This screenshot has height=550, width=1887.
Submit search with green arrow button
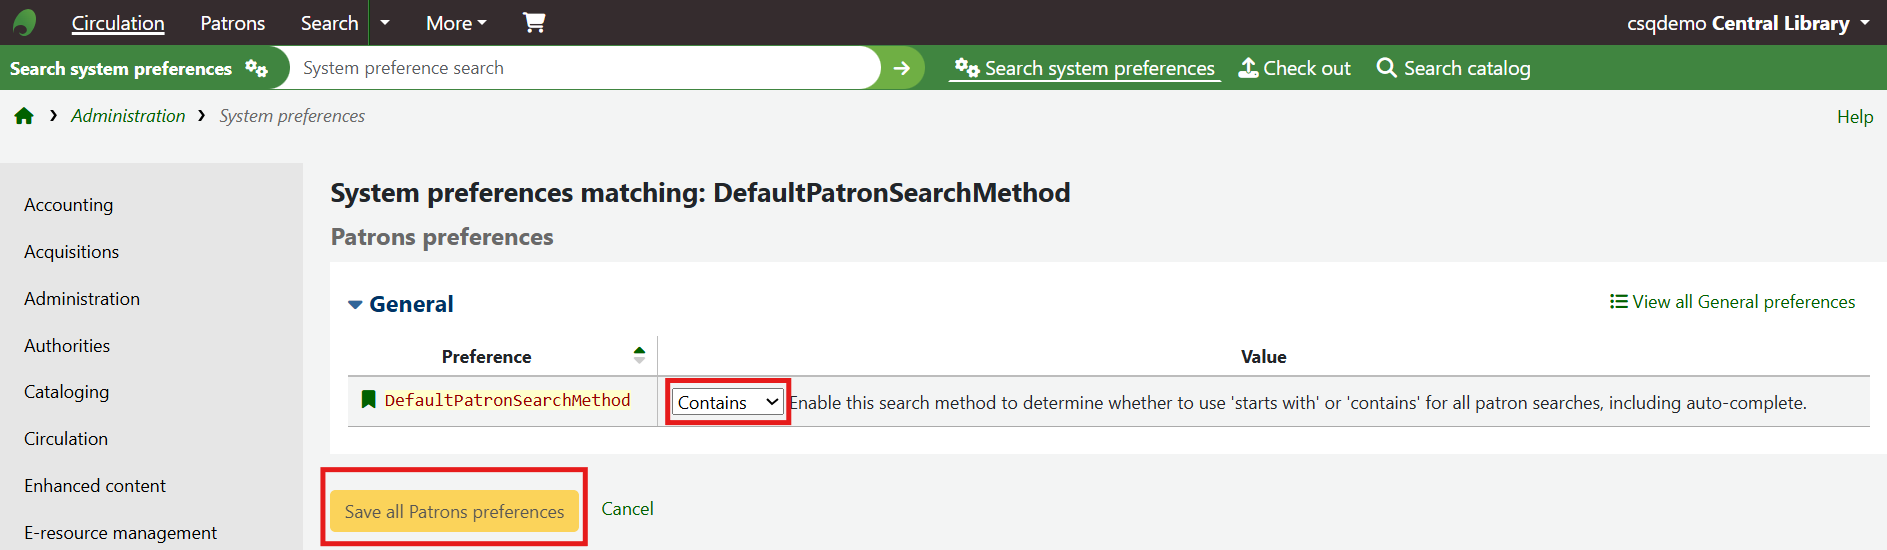(x=902, y=68)
